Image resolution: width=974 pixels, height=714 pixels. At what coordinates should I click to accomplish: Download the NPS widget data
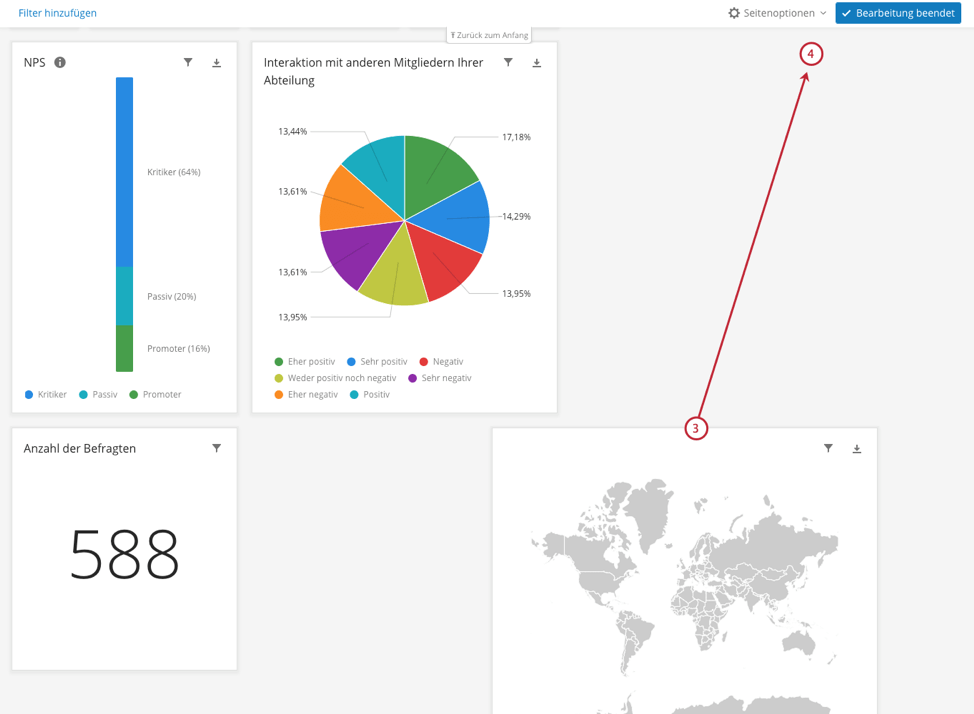[x=216, y=63]
